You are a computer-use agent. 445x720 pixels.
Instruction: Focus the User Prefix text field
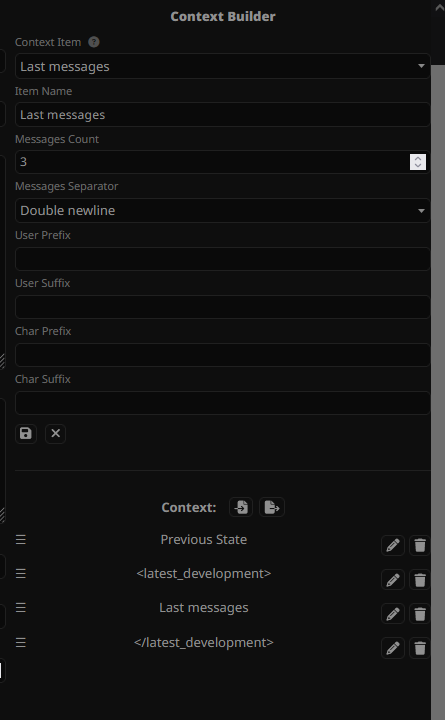point(223,259)
